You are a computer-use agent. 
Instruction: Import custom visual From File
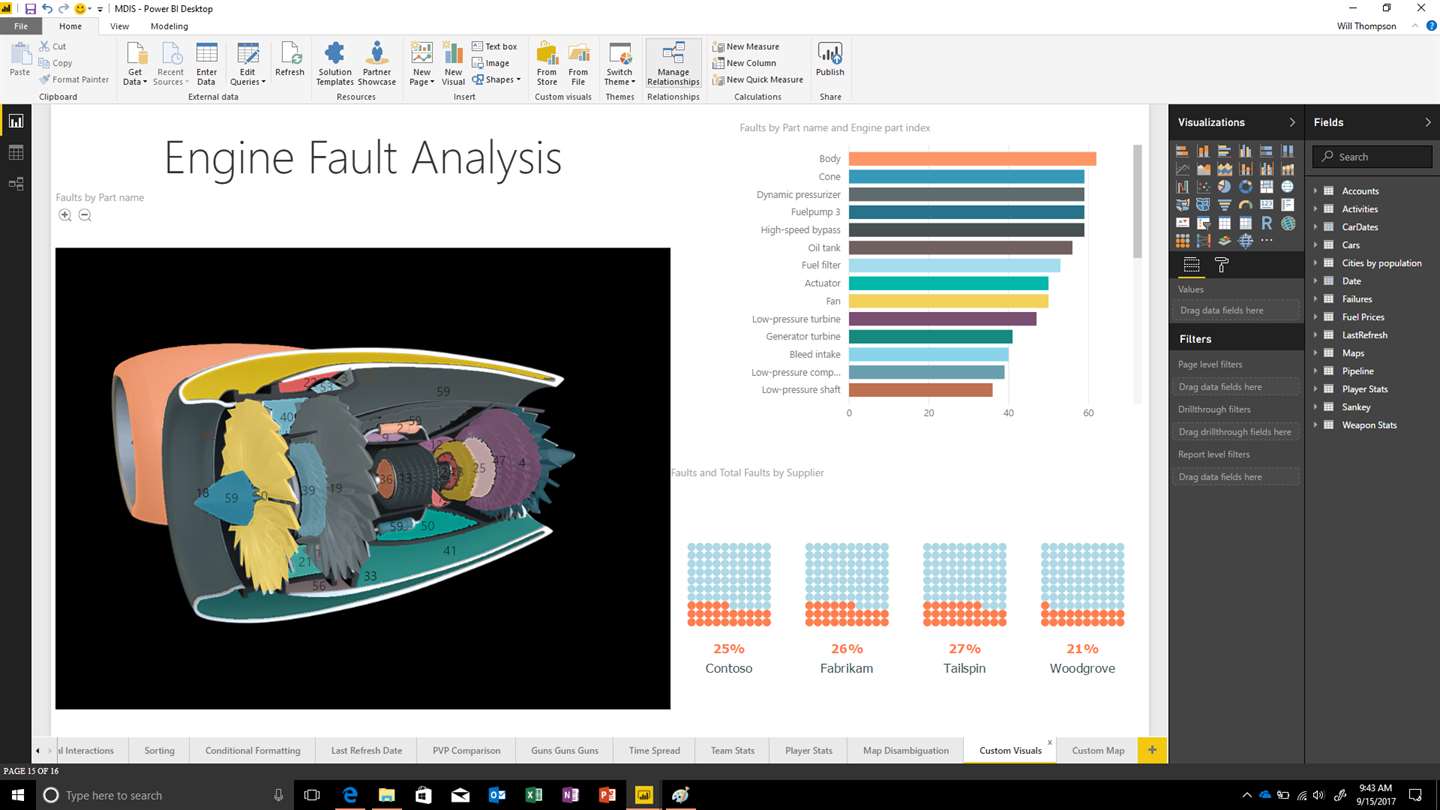(x=578, y=64)
